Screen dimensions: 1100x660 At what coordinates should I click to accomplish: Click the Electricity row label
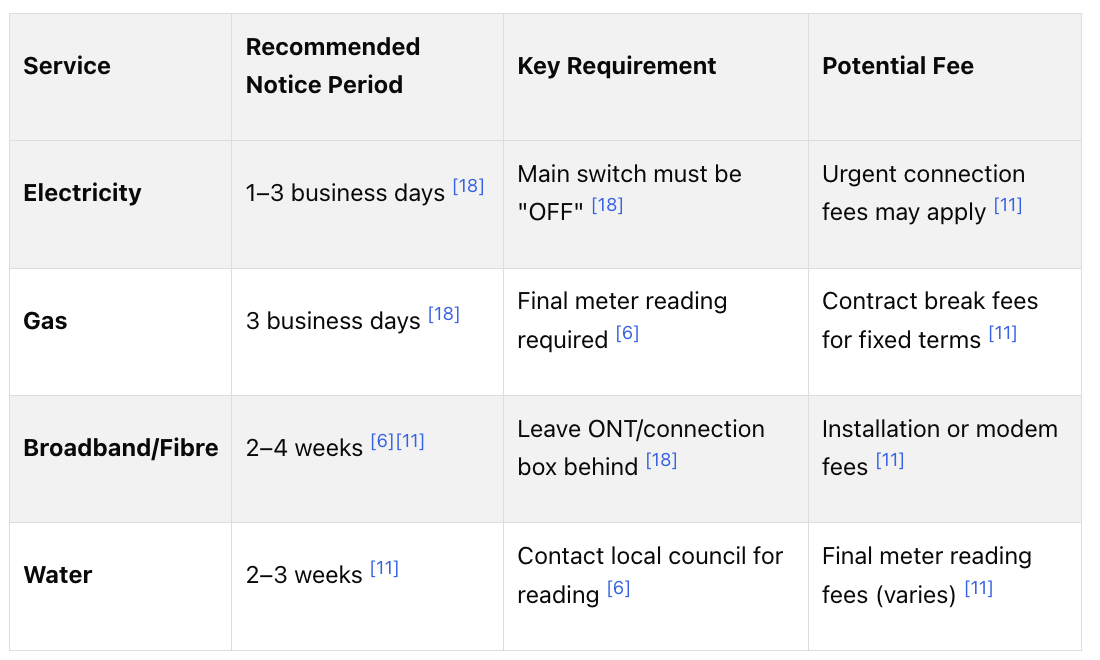point(82,193)
